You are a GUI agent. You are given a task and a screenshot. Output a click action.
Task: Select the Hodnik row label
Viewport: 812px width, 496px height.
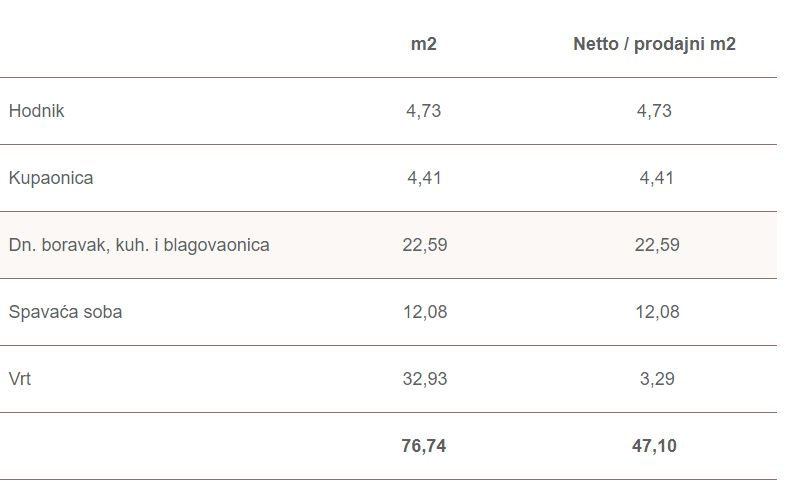click(x=36, y=111)
